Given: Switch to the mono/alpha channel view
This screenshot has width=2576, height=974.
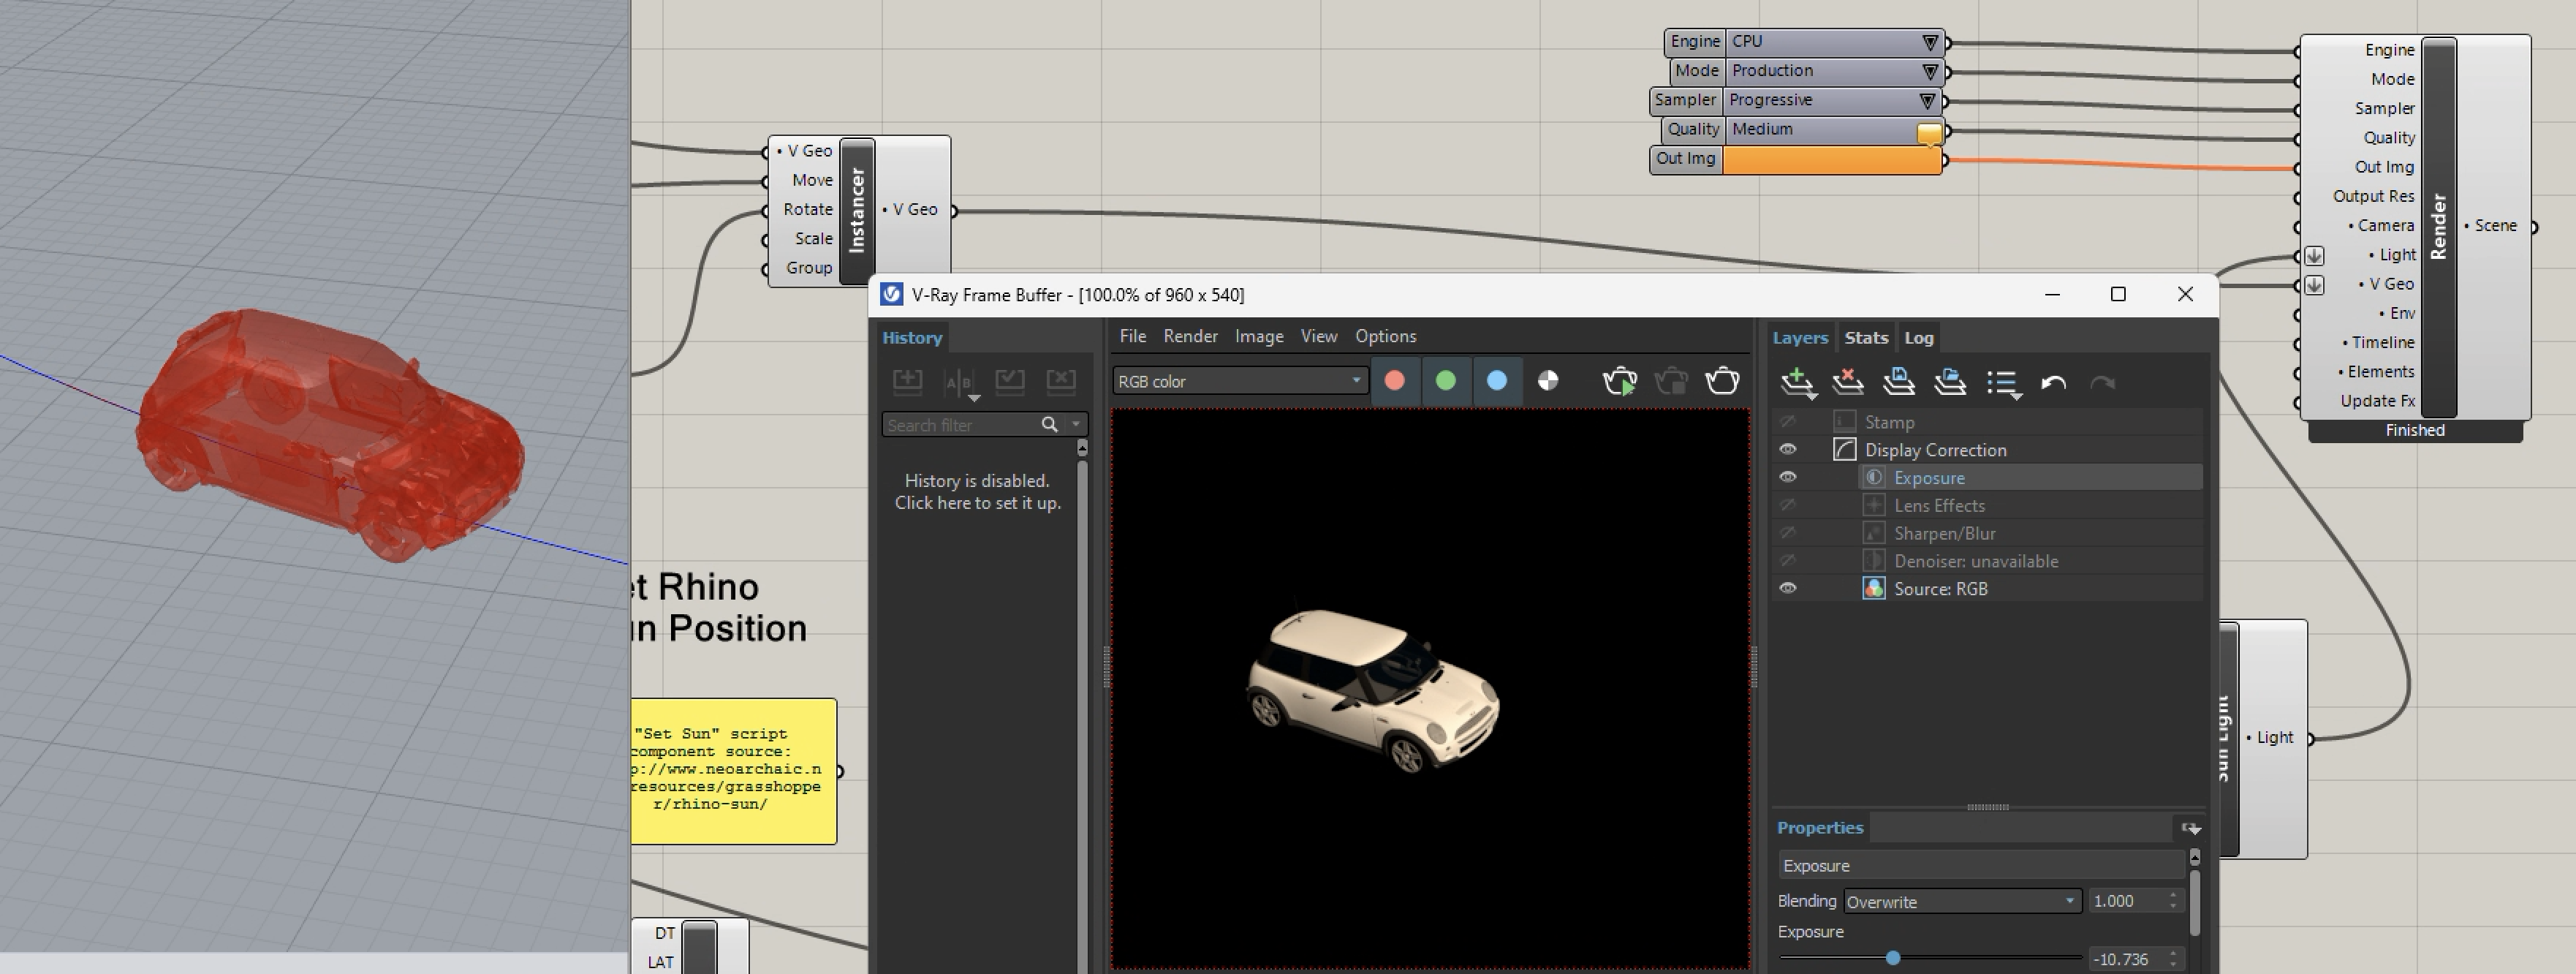Looking at the screenshot, I should (1547, 381).
